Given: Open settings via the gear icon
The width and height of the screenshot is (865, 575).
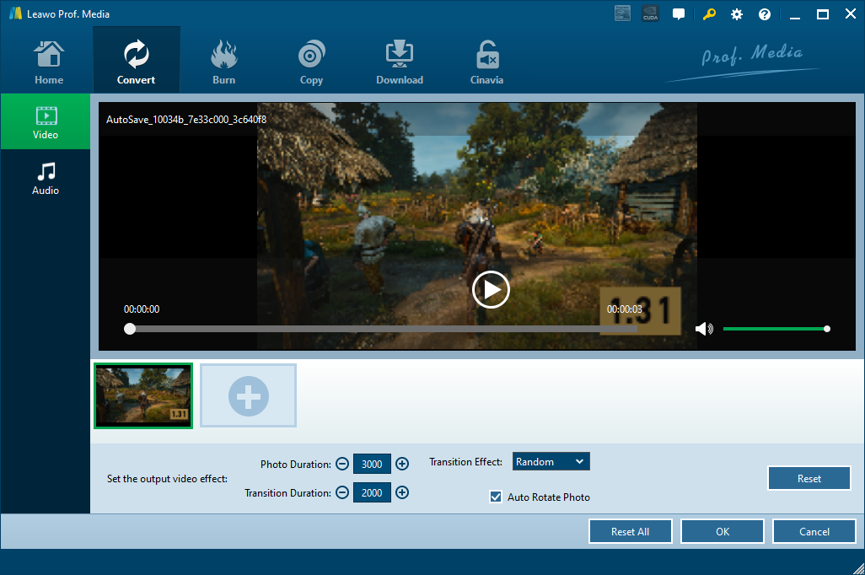Looking at the screenshot, I should (x=737, y=14).
